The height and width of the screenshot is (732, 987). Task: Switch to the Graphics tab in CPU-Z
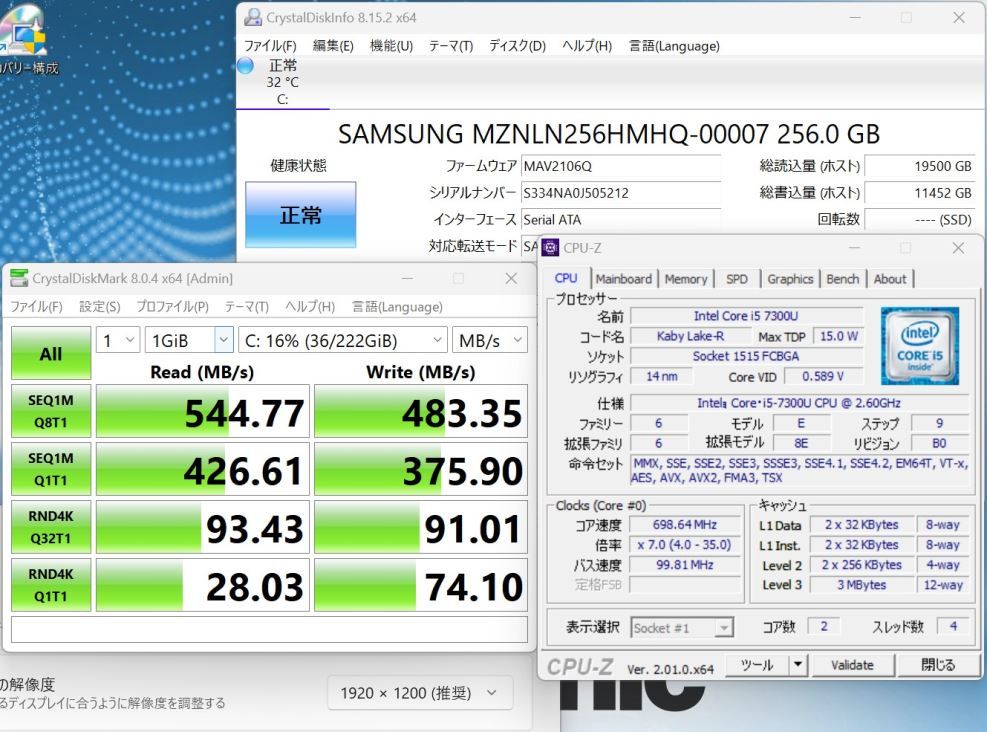pyautogui.click(x=790, y=279)
